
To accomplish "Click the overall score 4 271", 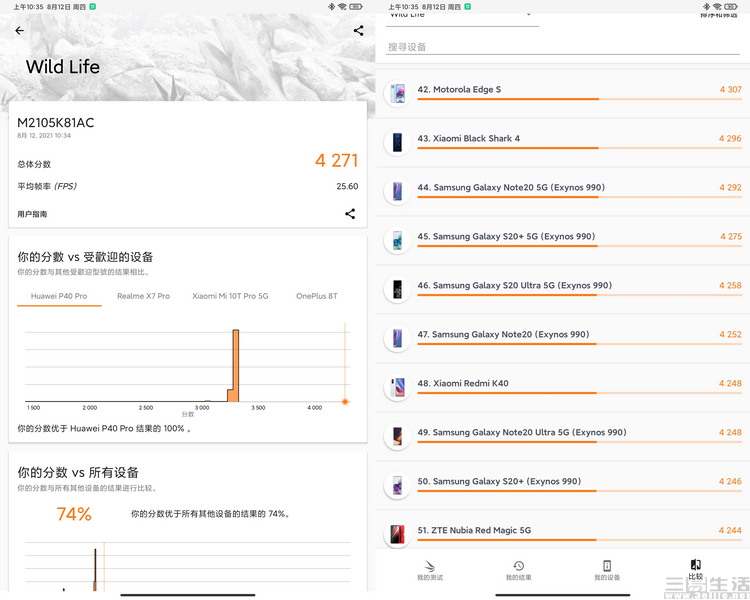I will click(336, 160).
